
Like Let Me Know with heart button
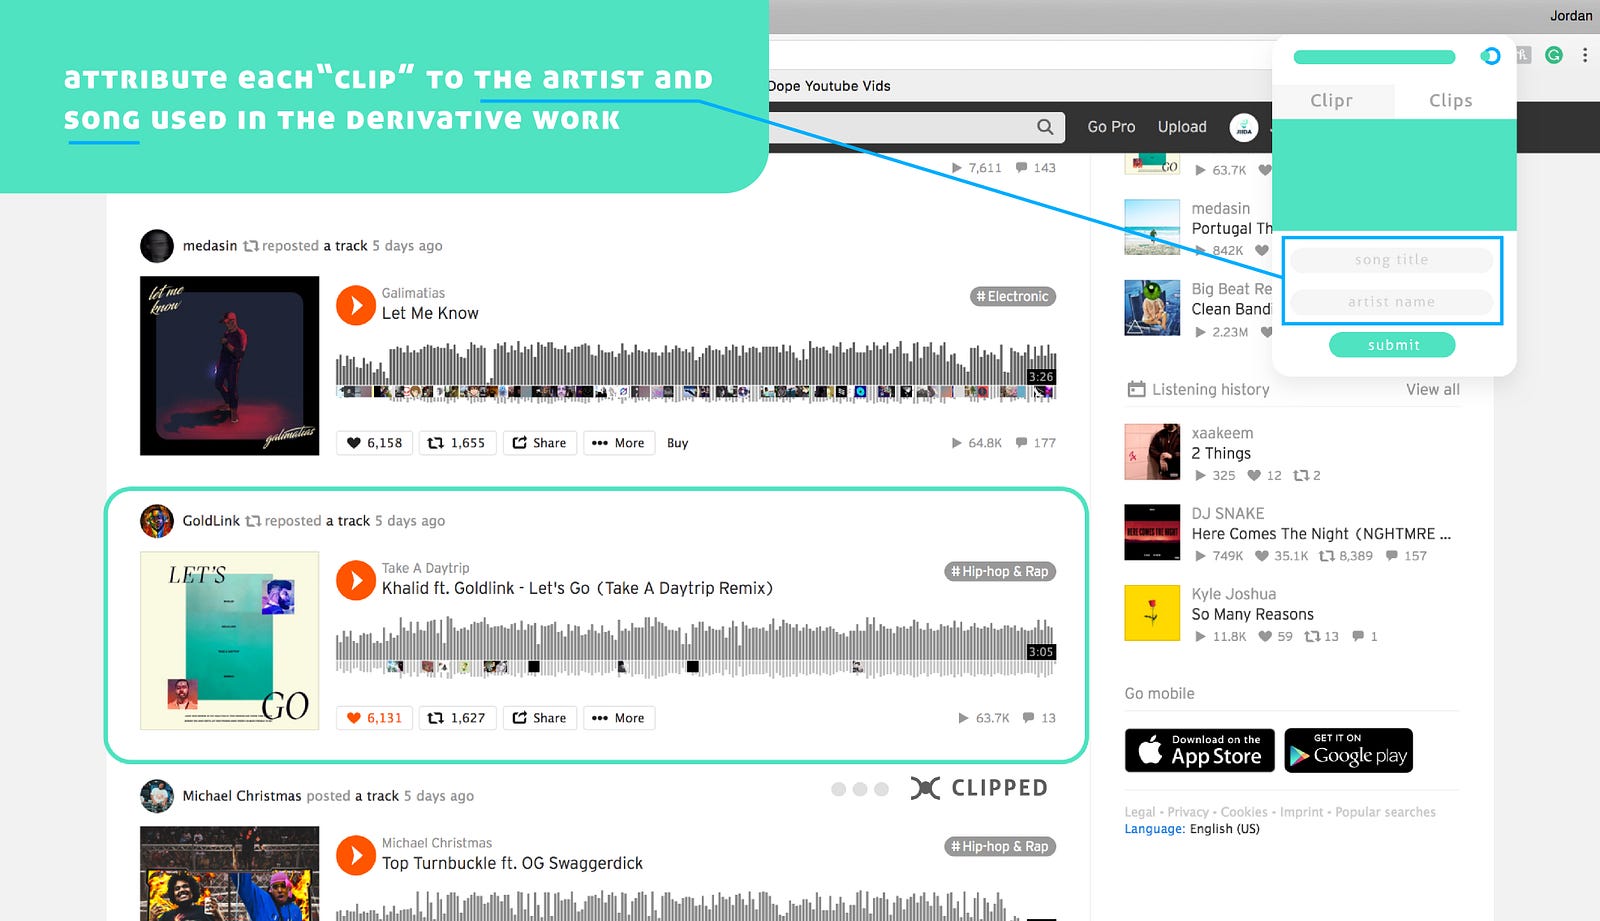tap(374, 443)
